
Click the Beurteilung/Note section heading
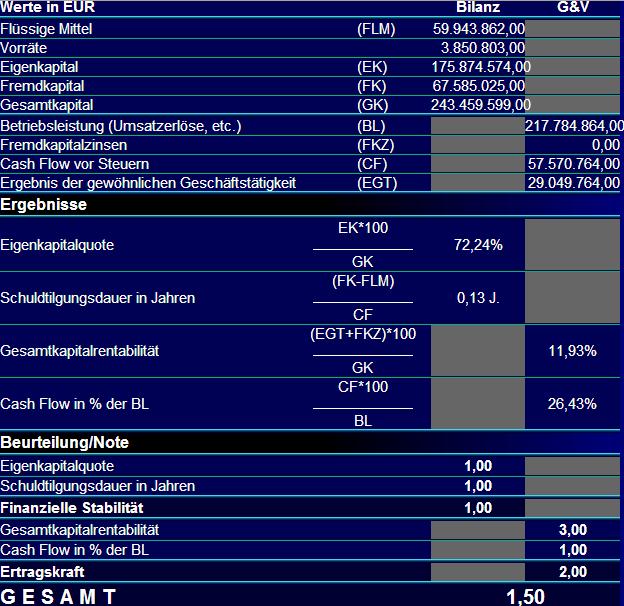[64, 442]
